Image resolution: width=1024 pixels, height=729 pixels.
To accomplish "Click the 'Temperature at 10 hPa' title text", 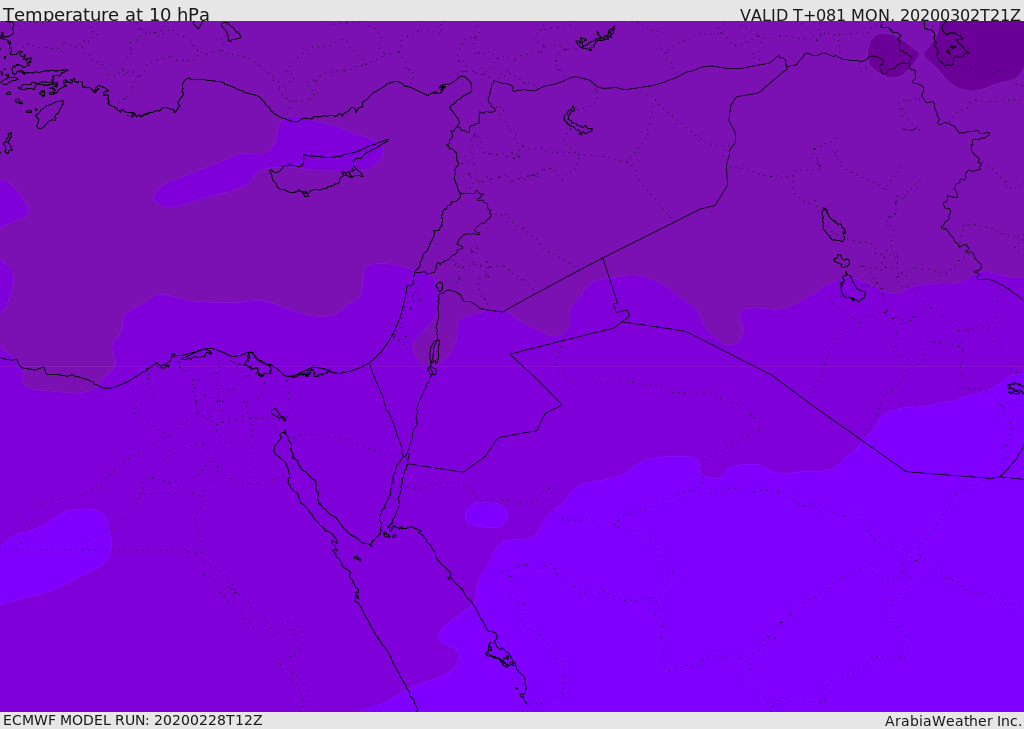I will (106, 14).
